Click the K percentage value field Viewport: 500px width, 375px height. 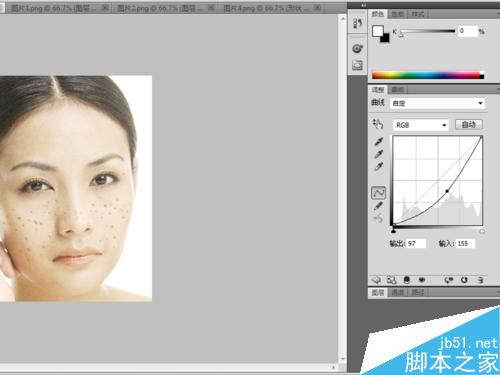468,31
